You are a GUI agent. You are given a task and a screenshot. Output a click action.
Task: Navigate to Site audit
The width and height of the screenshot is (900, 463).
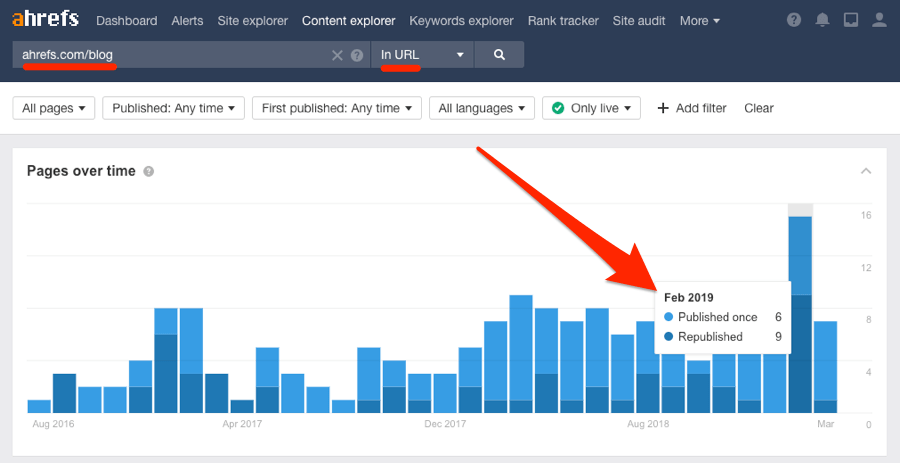coord(639,21)
